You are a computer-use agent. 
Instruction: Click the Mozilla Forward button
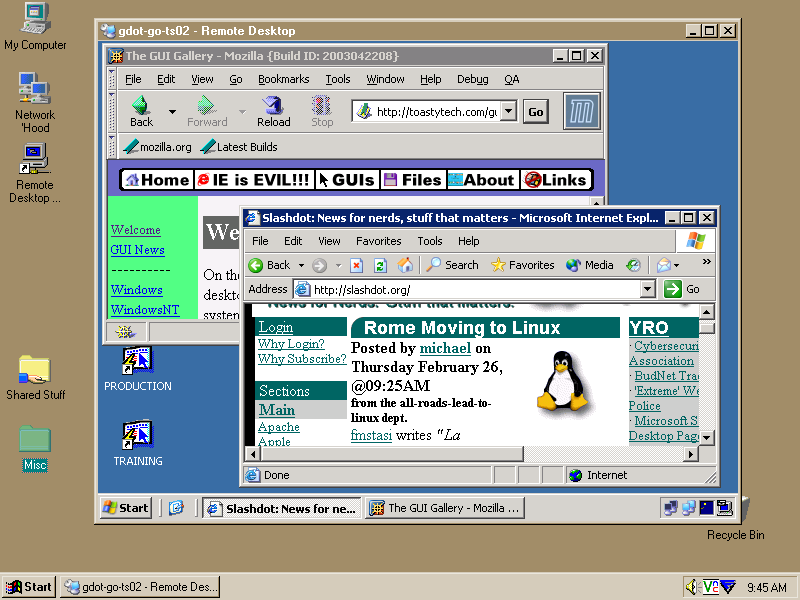click(x=207, y=111)
